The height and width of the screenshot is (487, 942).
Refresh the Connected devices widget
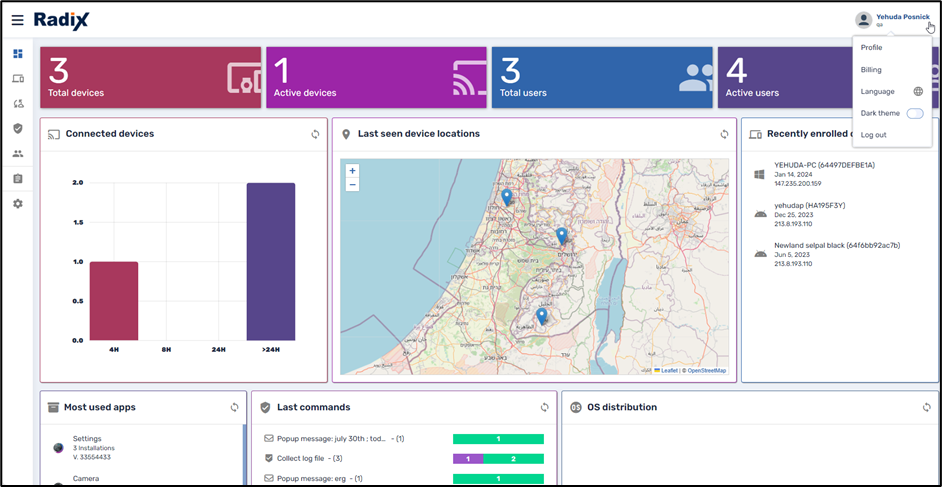pos(315,134)
